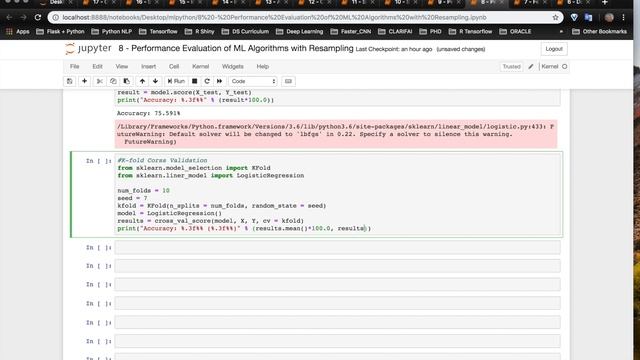
Task: Rename notebook via its title
Action: (236, 48)
